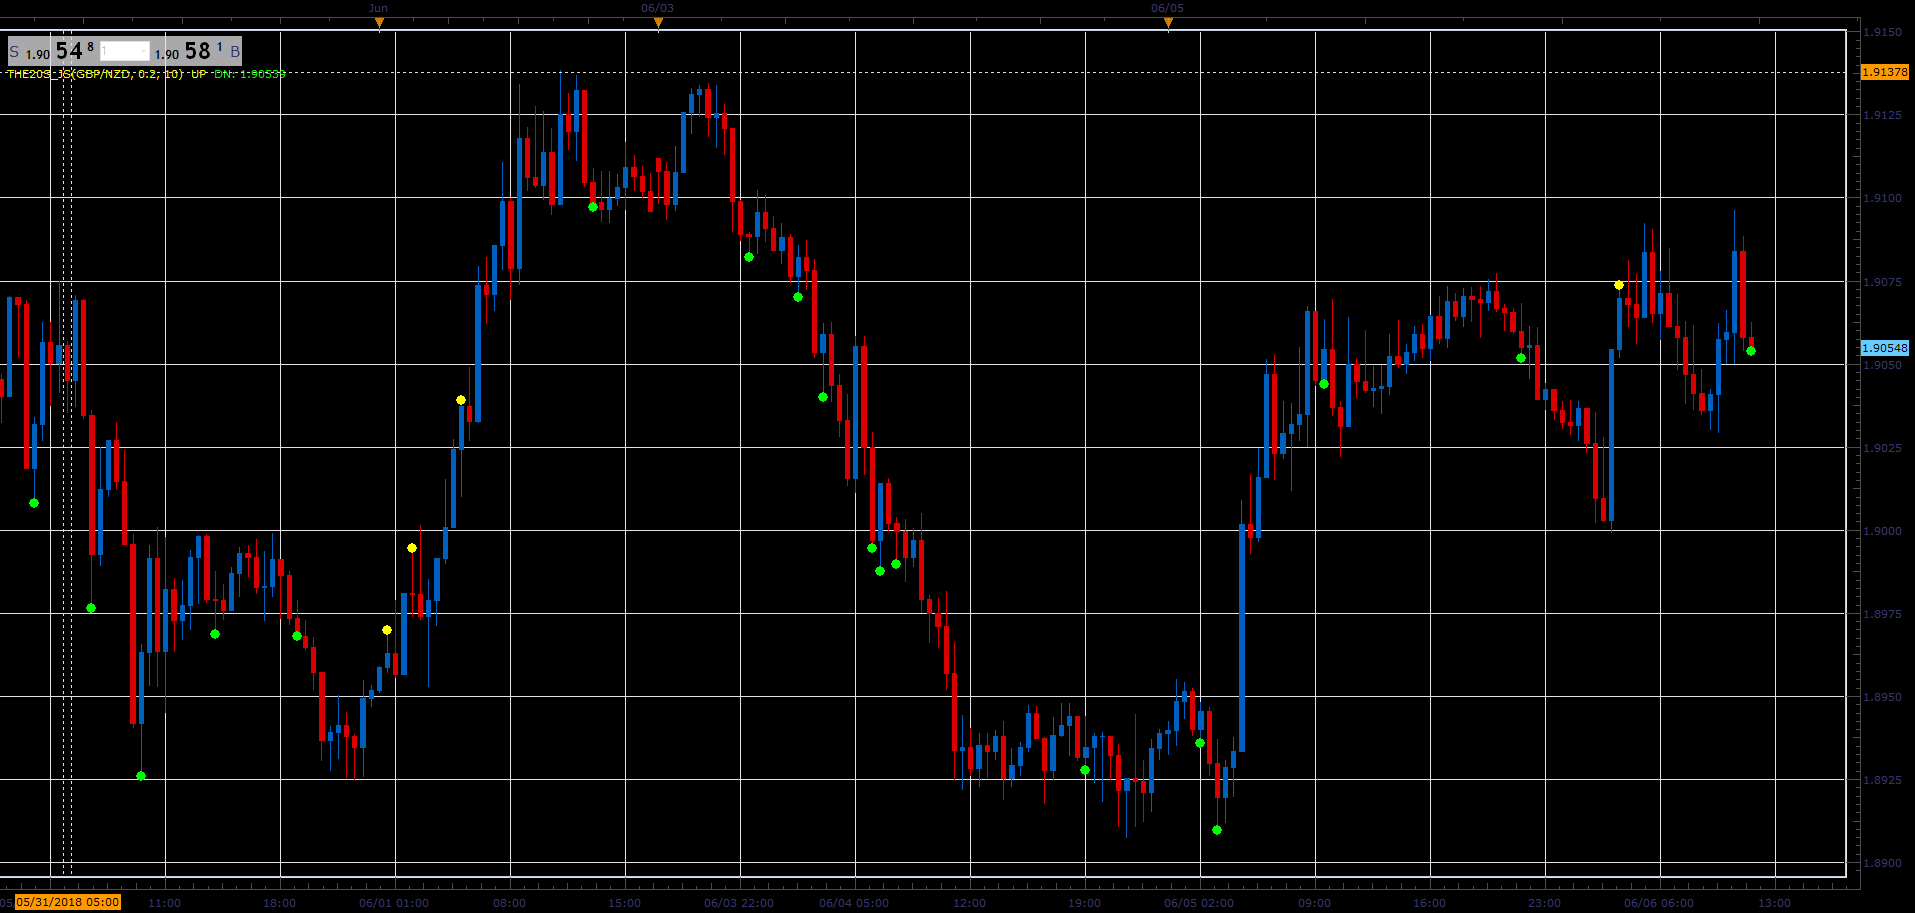Click the 13:00 time axis label
Image resolution: width=1915 pixels, height=913 pixels.
1775,903
